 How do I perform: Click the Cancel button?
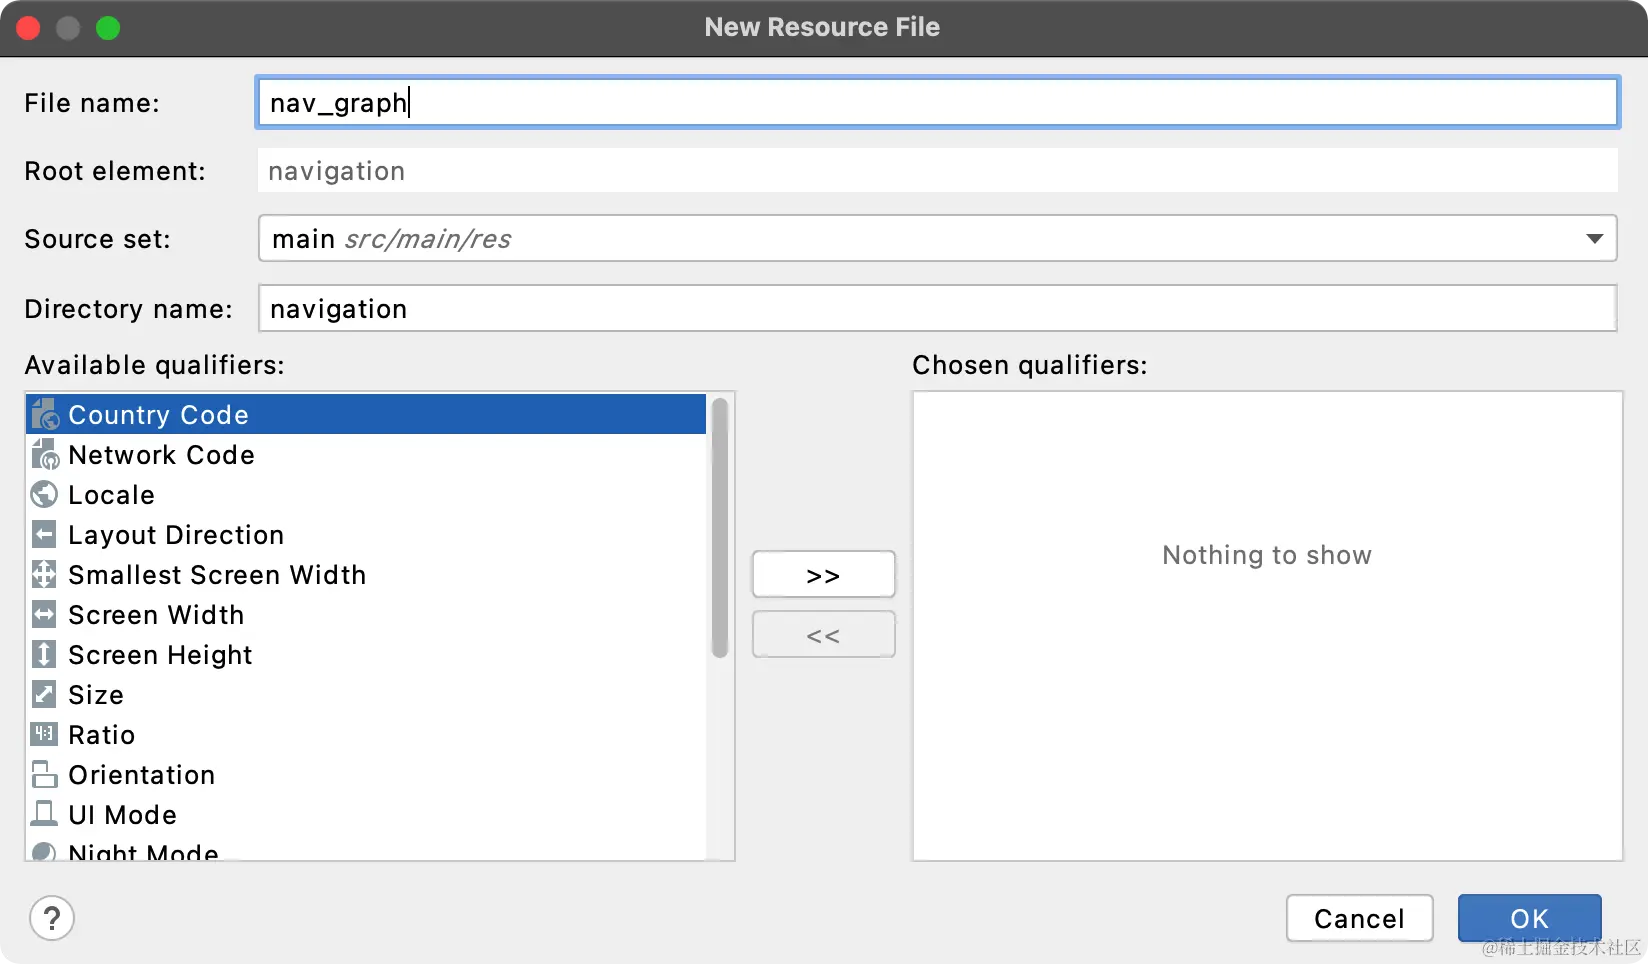click(1359, 918)
